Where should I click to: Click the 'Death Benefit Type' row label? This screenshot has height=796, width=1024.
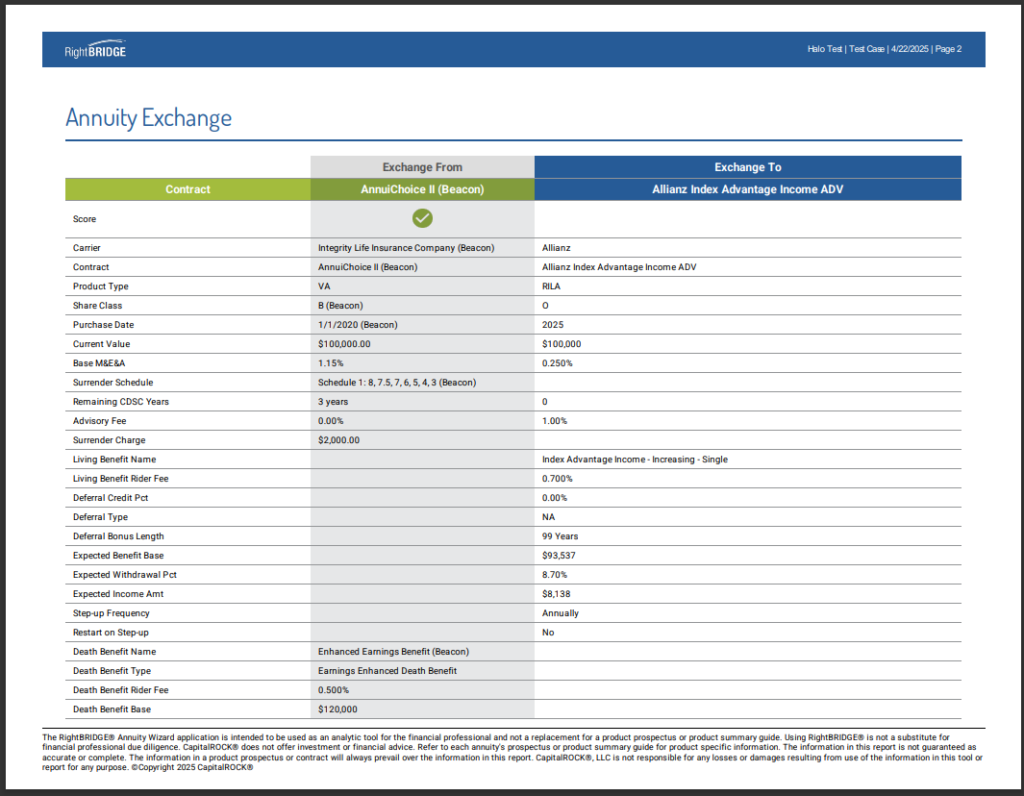coord(112,671)
